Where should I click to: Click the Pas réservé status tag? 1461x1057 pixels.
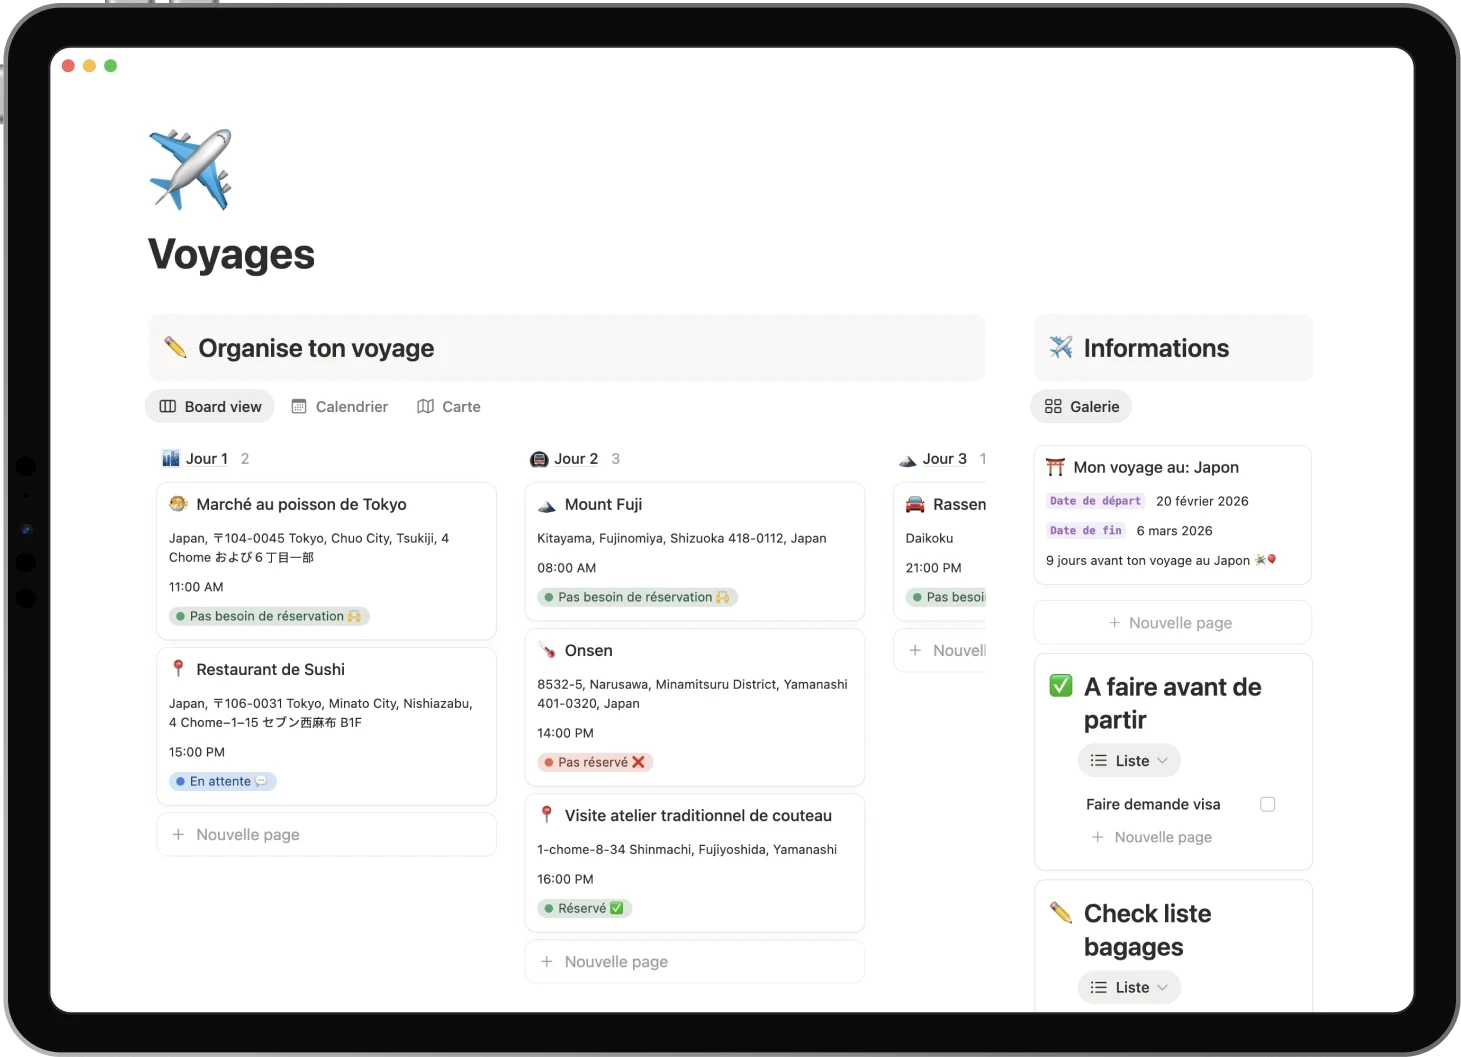click(595, 762)
